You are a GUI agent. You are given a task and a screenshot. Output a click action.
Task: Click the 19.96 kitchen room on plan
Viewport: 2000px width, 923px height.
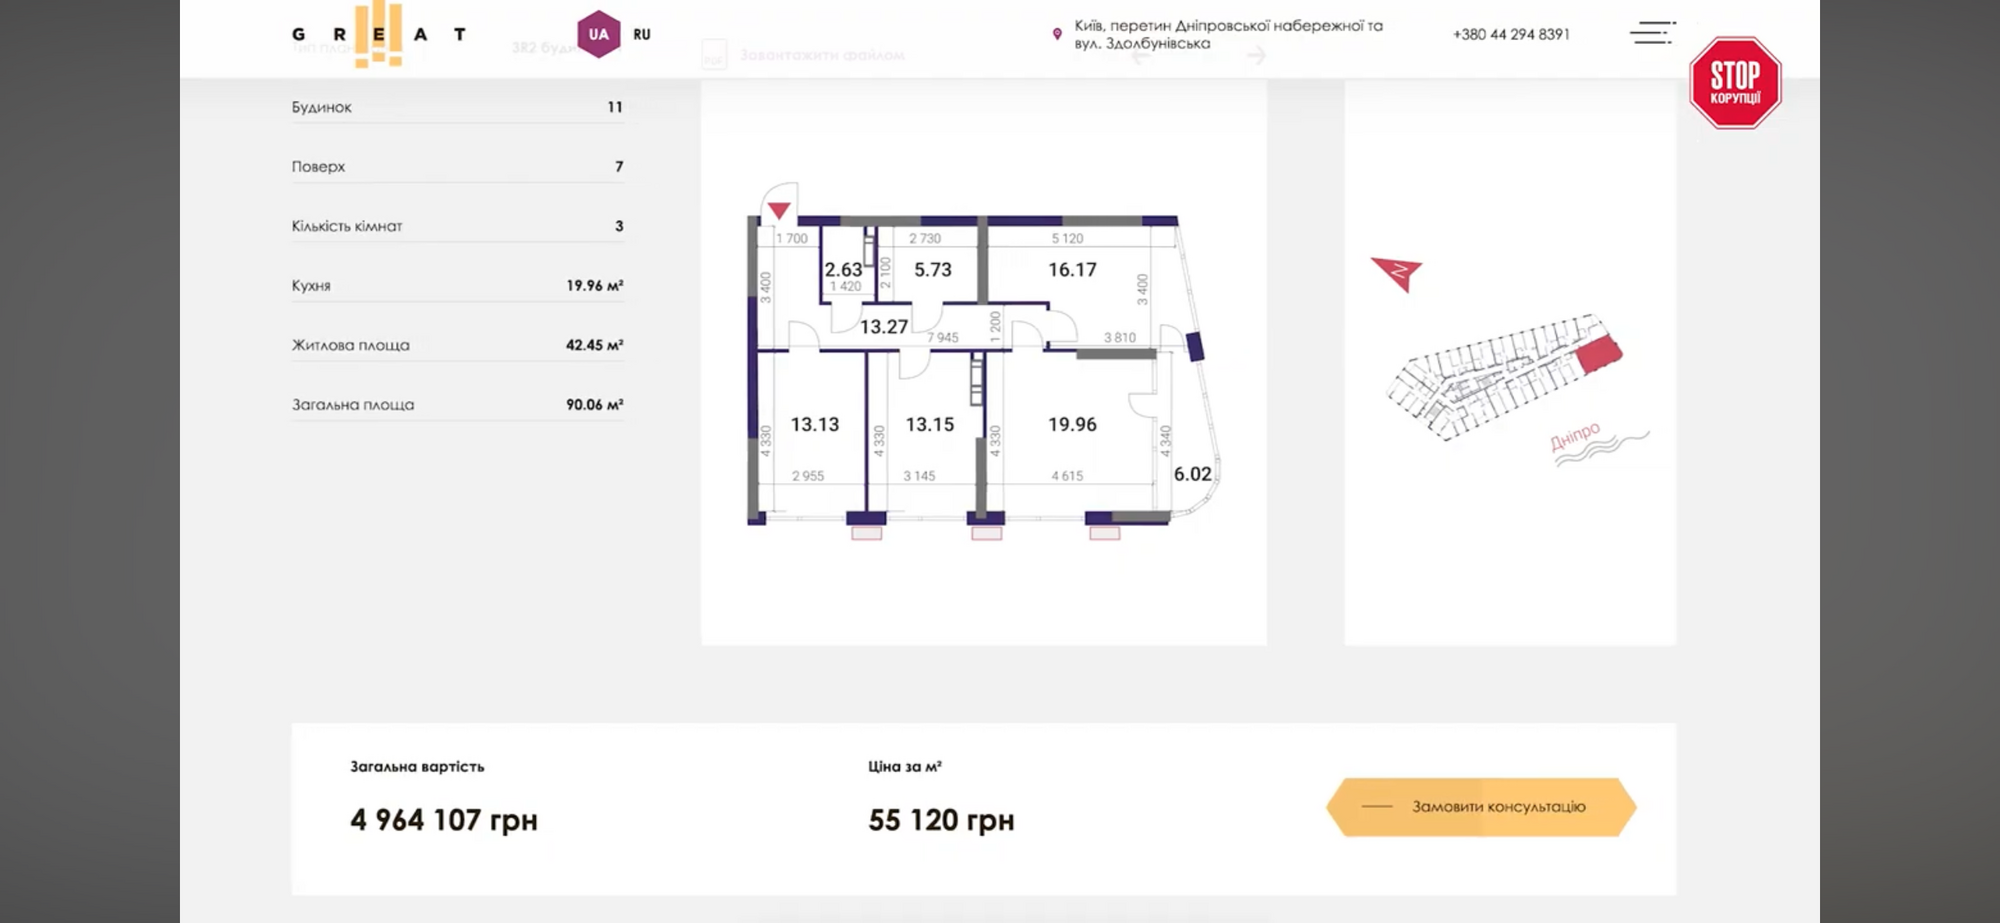(x=1072, y=425)
